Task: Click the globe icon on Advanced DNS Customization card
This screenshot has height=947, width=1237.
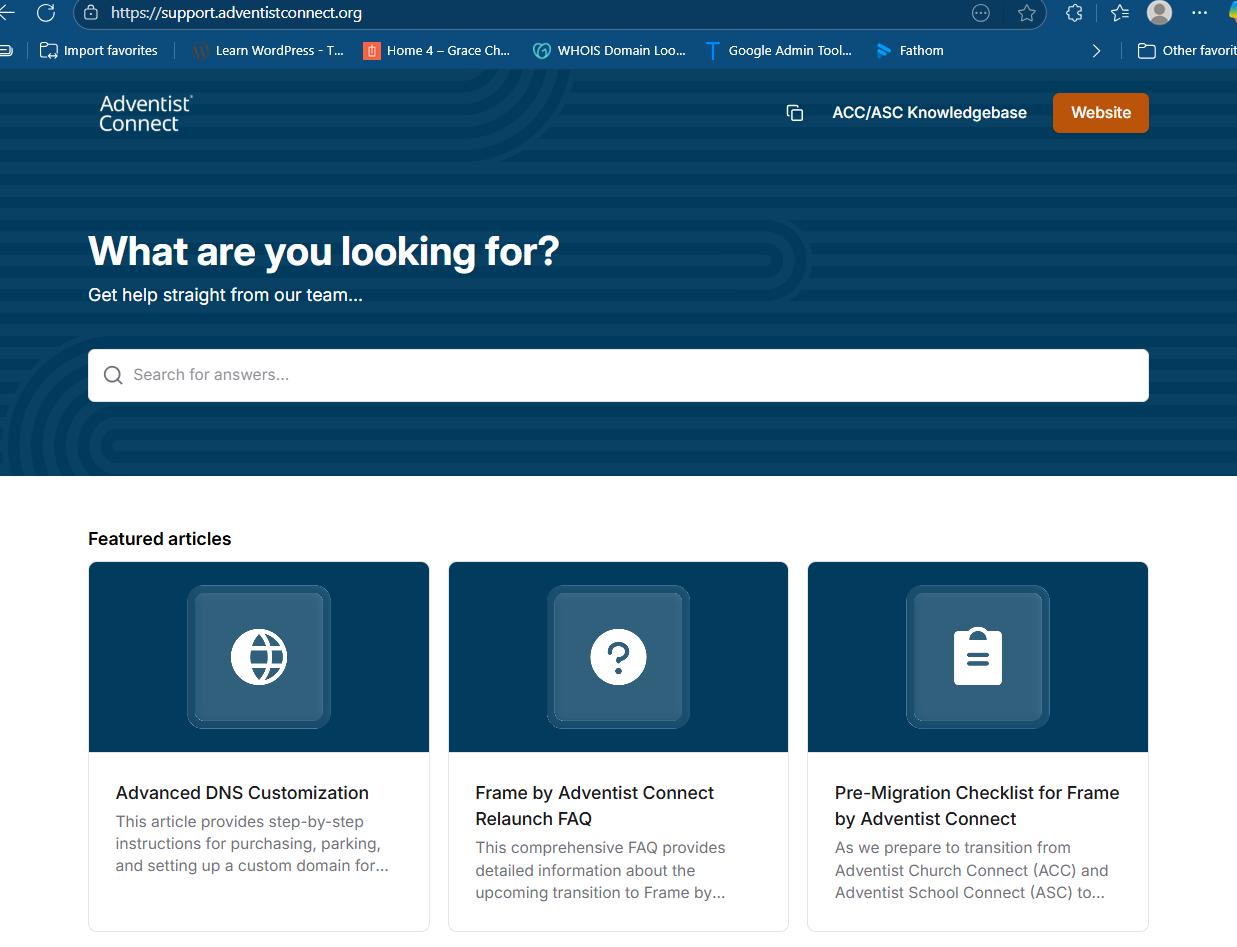Action: [258, 657]
